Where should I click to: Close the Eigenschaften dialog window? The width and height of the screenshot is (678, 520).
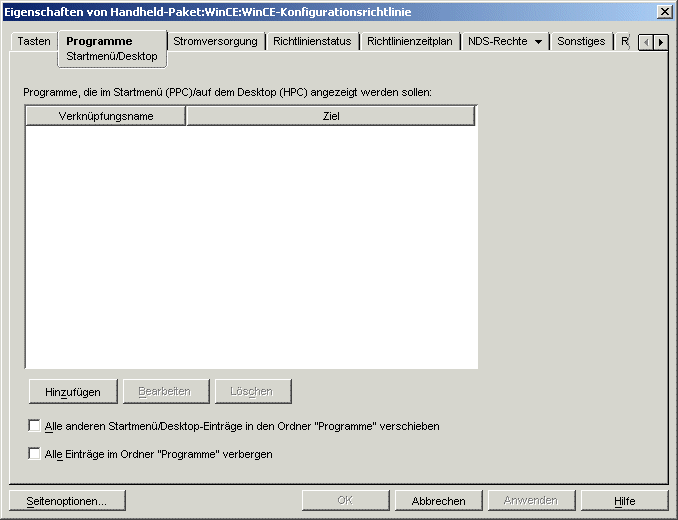pyautogui.click(x=665, y=12)
